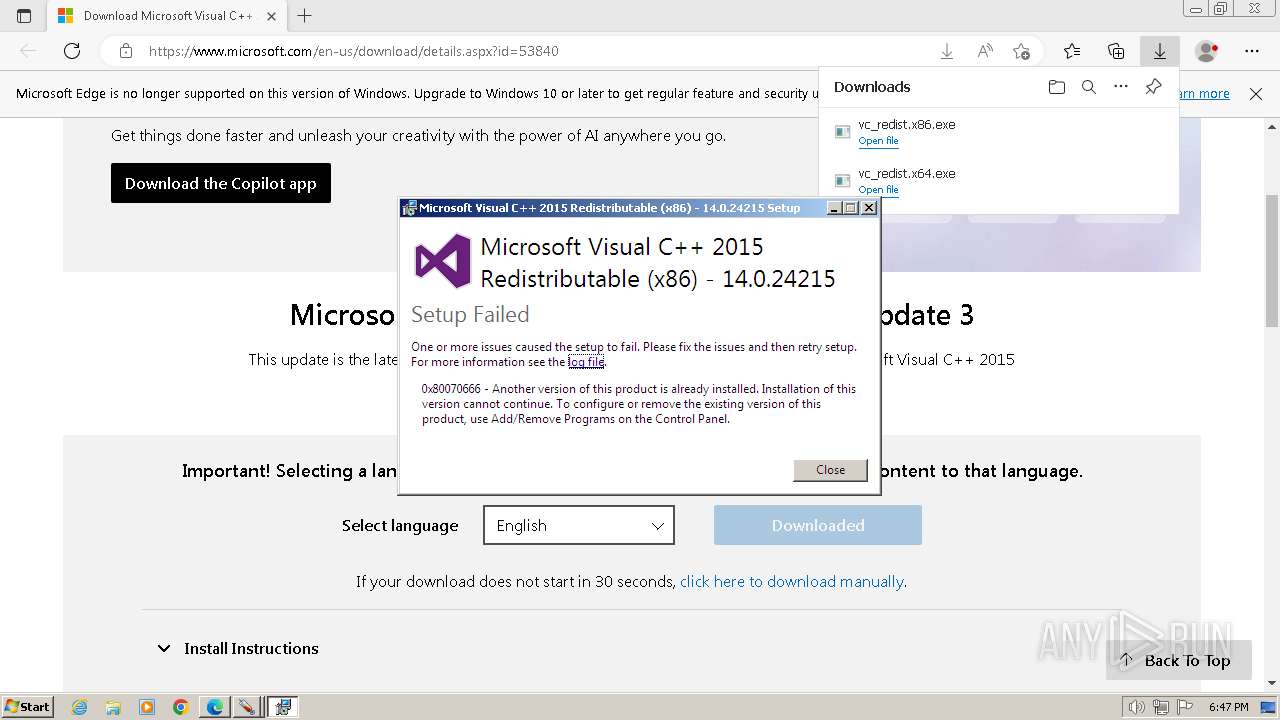The height and width of the screenshot is (720, 1280).
Task: Click the 6:47 PM system clock
Action: point(1228,707)
